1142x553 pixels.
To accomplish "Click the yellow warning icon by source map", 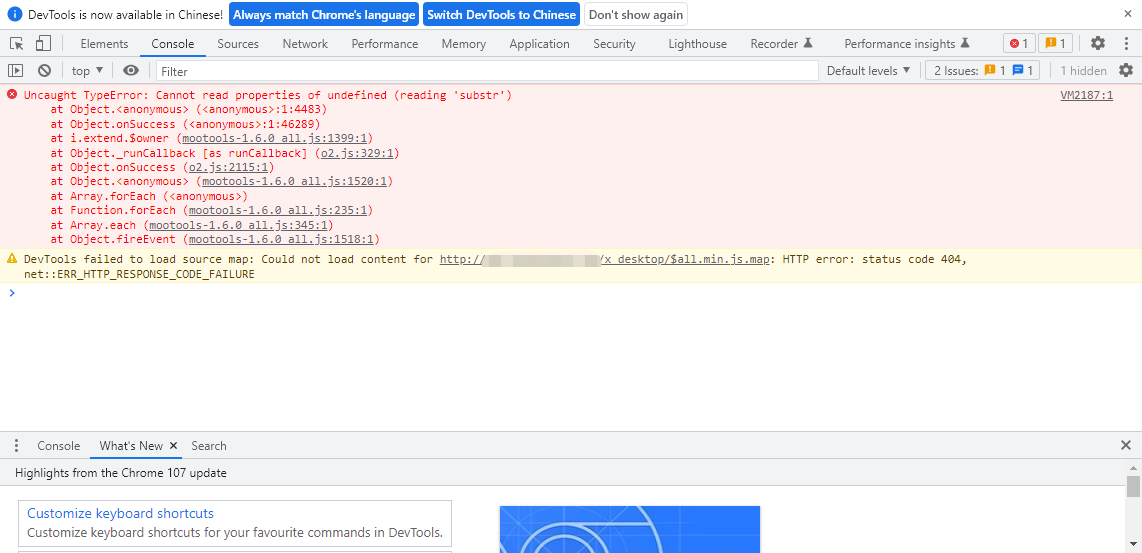I will pos(12,259).
